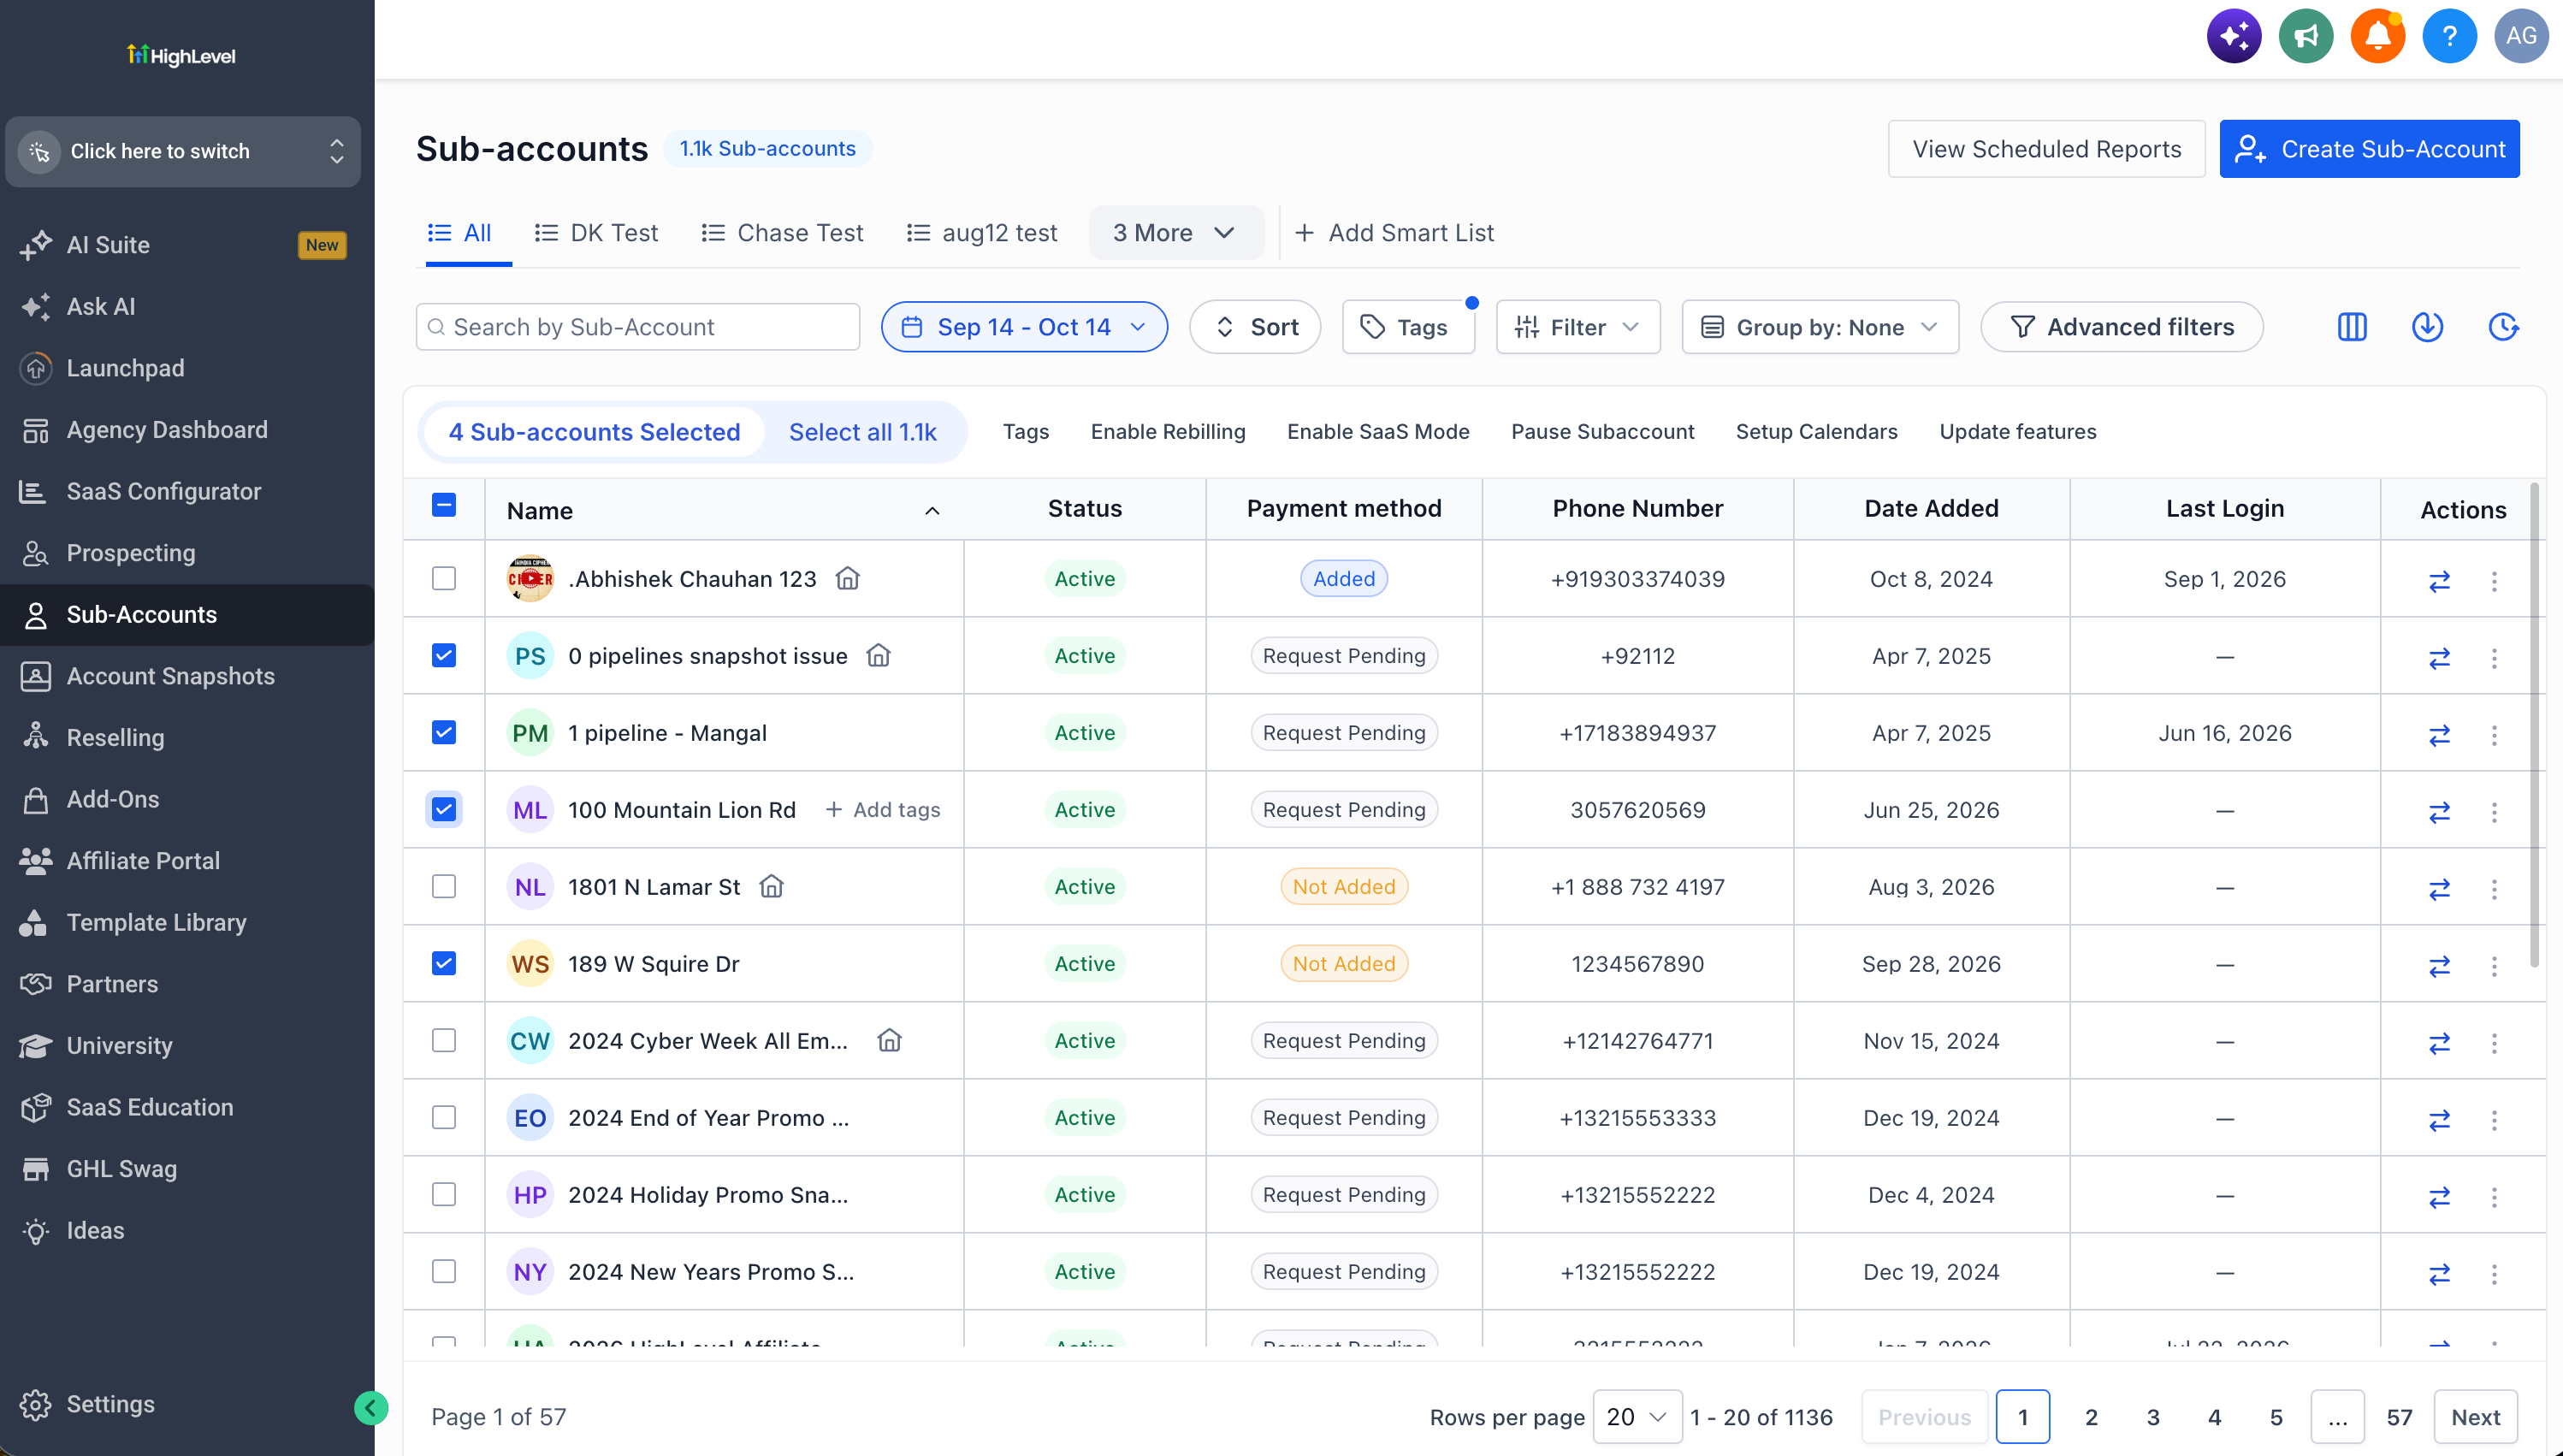Open the notifications bell
Image resolution: width=2563 pixels, height=1456 pixels.
click(2377, 36)
